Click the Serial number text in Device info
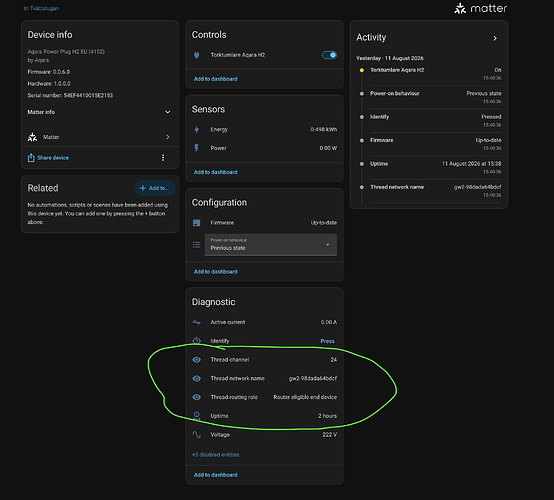The image size is (554, 500). tap(70, 95)
